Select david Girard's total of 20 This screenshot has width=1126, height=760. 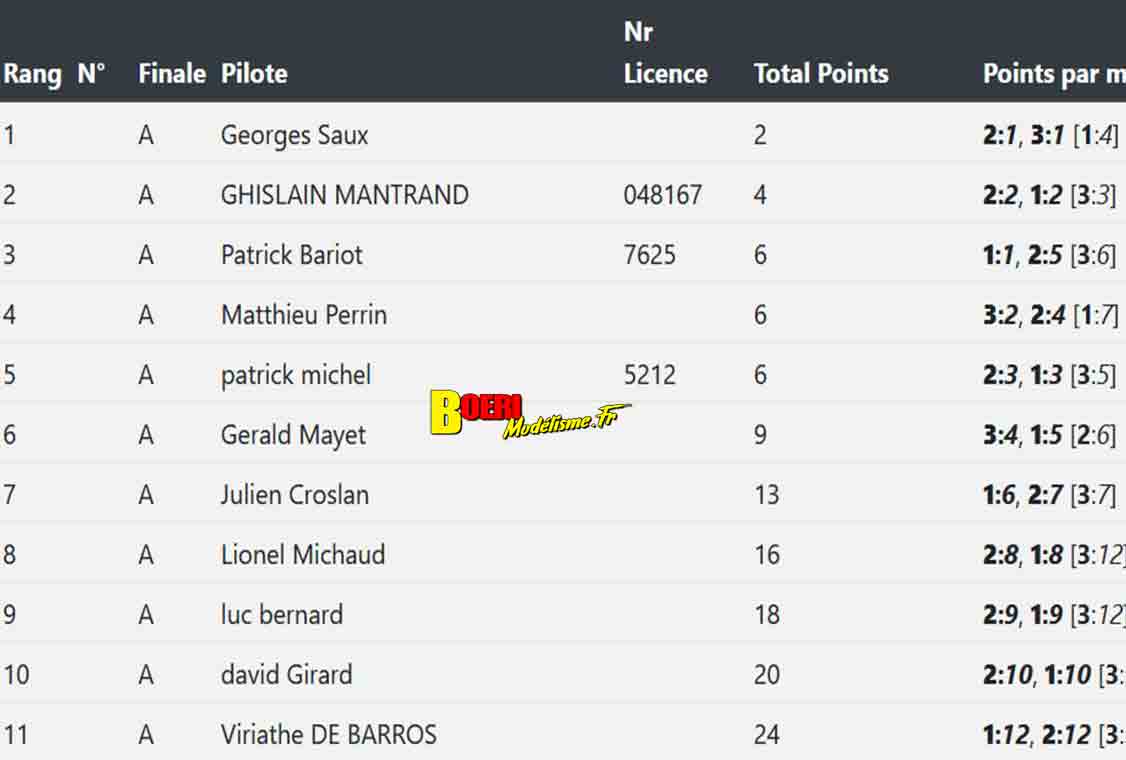click(x=766, y=675)
